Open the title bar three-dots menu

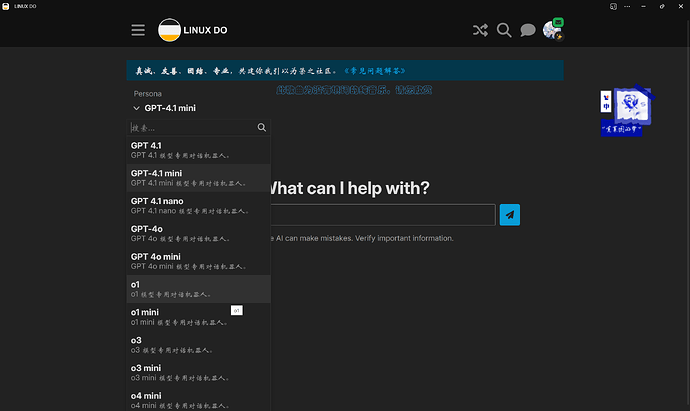627,6
